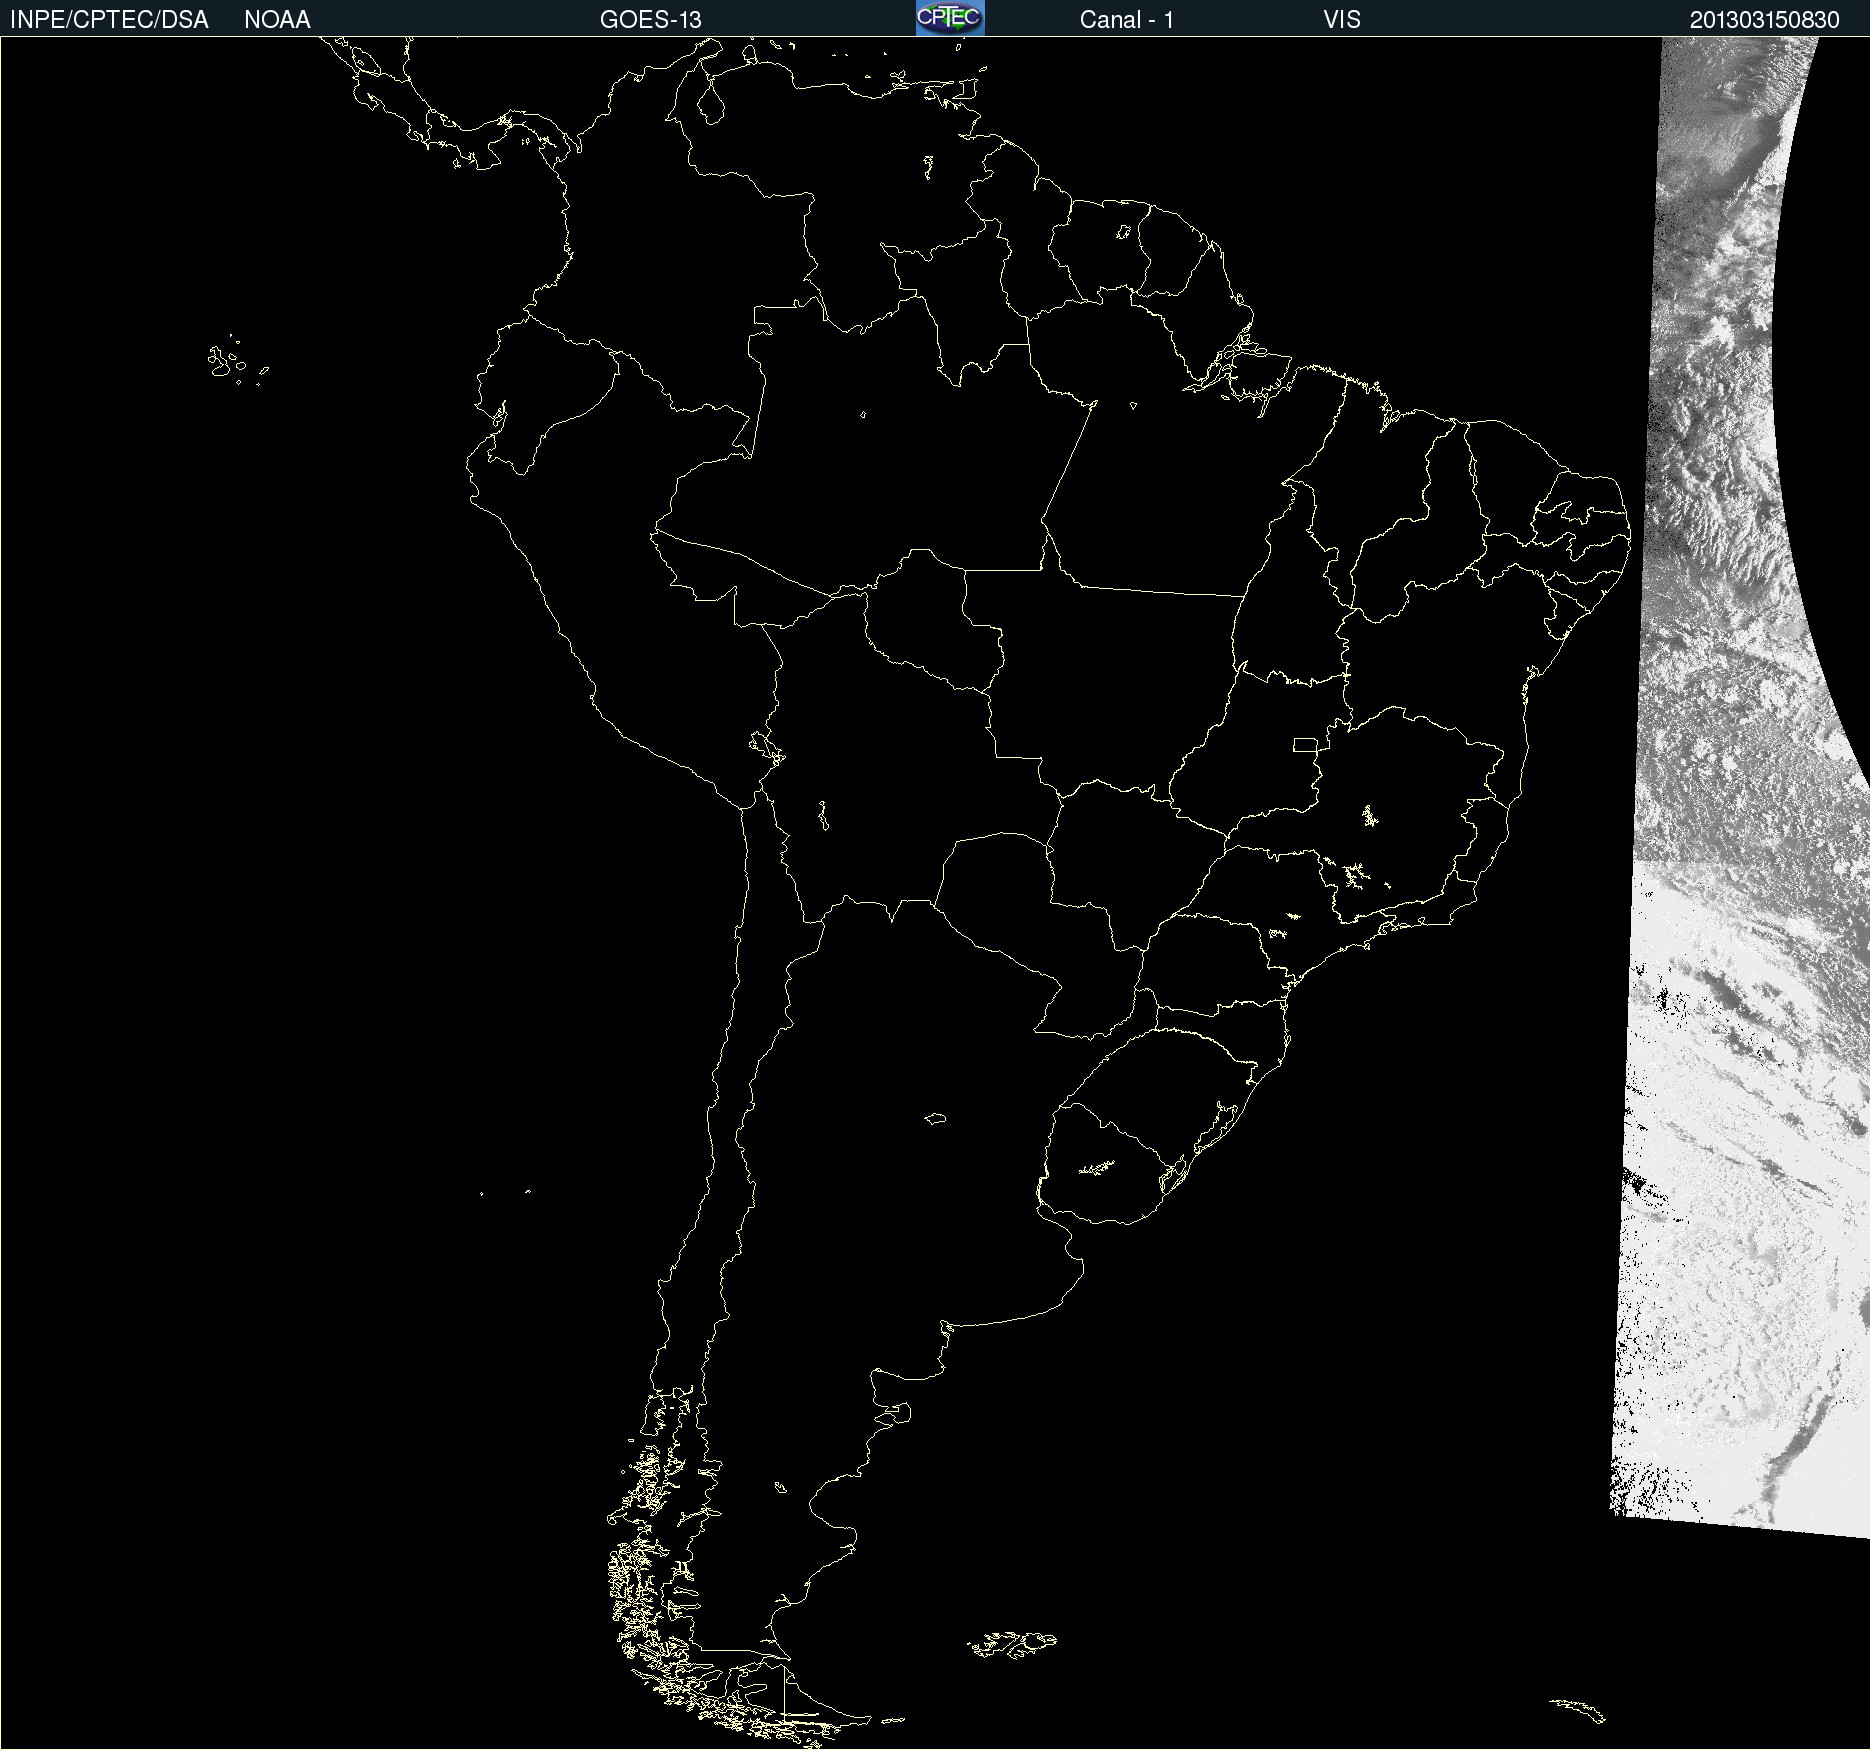Viewport: 1870px width, 1750px height.
Task: Click the rectangular Distrito Federal outline in Brazil
Action: pyautogui.click(x=1305, y=744)
